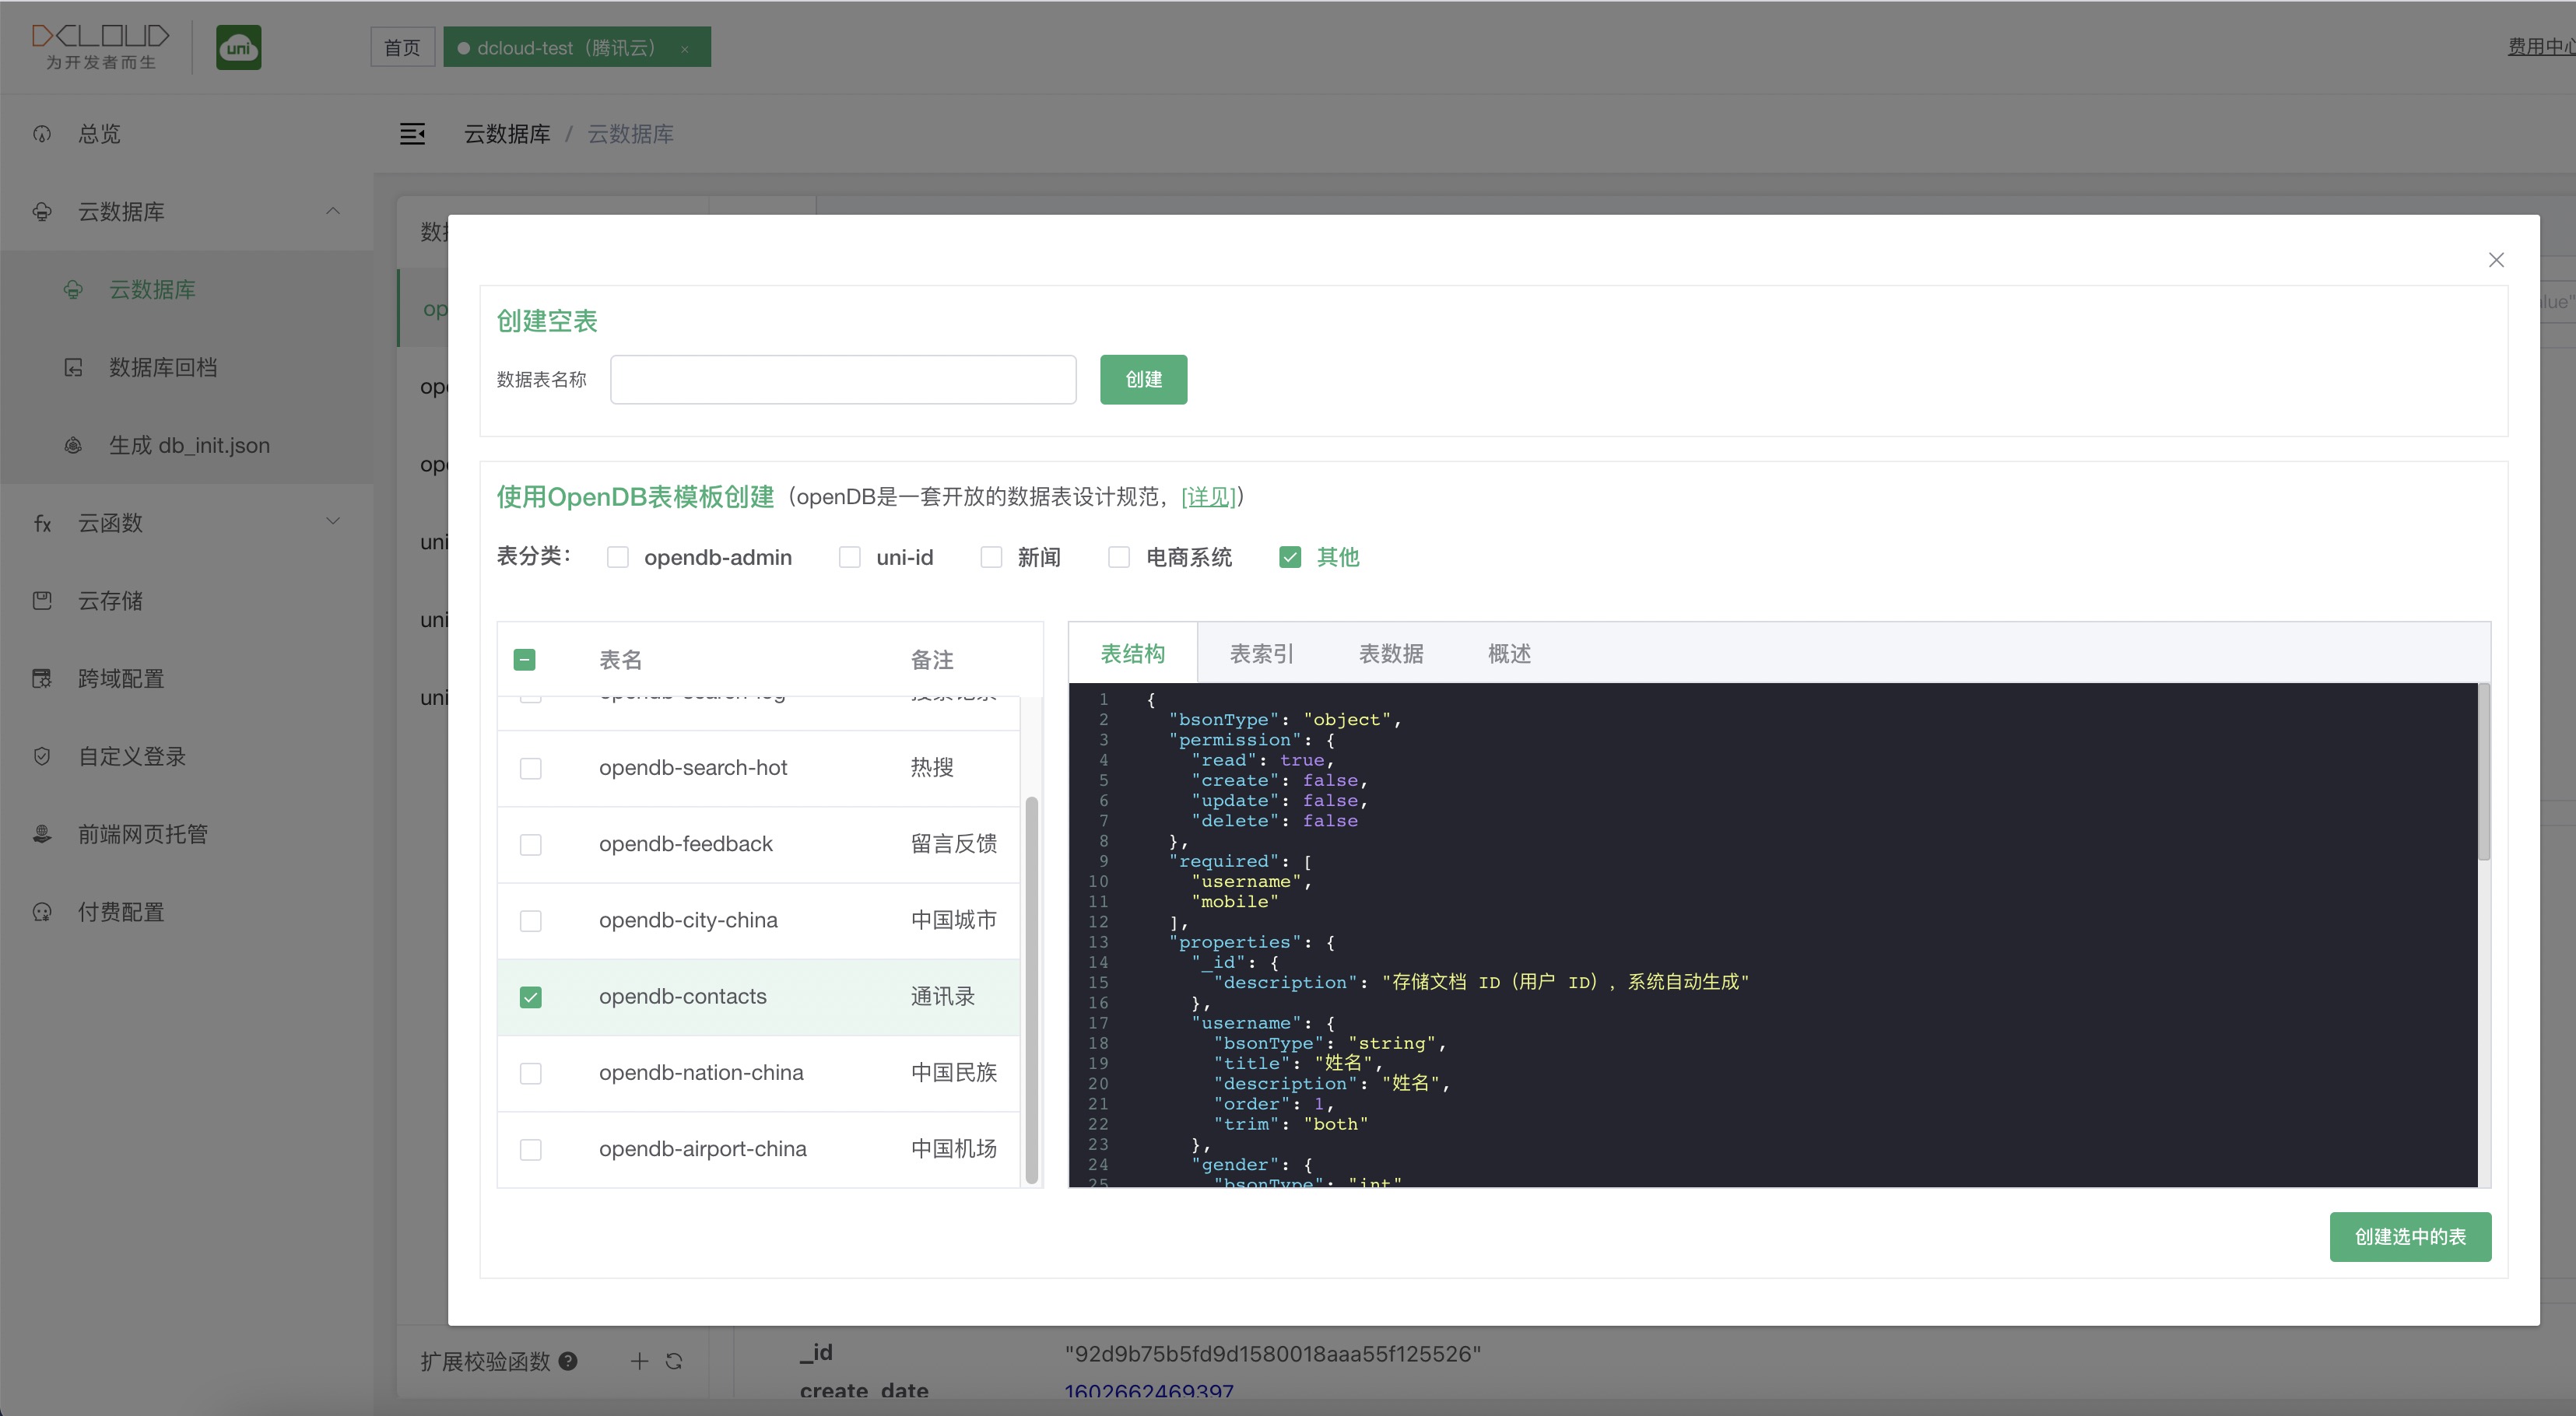Select opendb-city-china table name
The width and height of the screenshot is (2576, 1416).
click(688, 920)
